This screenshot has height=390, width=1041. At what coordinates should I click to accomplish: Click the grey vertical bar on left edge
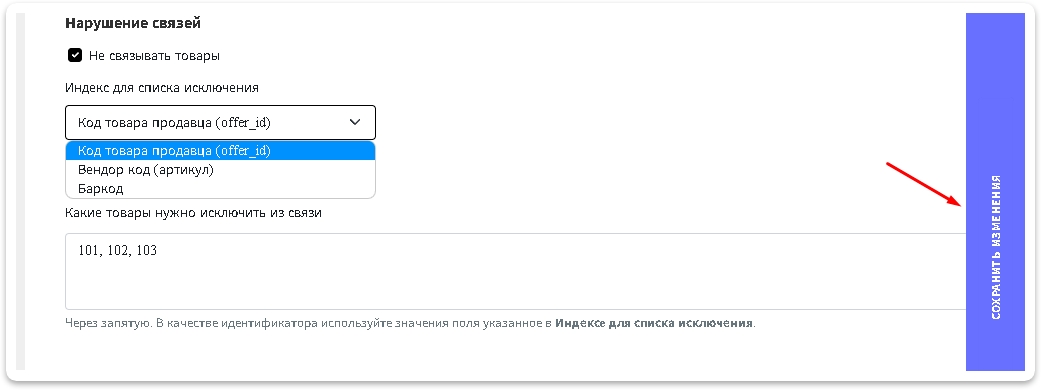[21, 192]
